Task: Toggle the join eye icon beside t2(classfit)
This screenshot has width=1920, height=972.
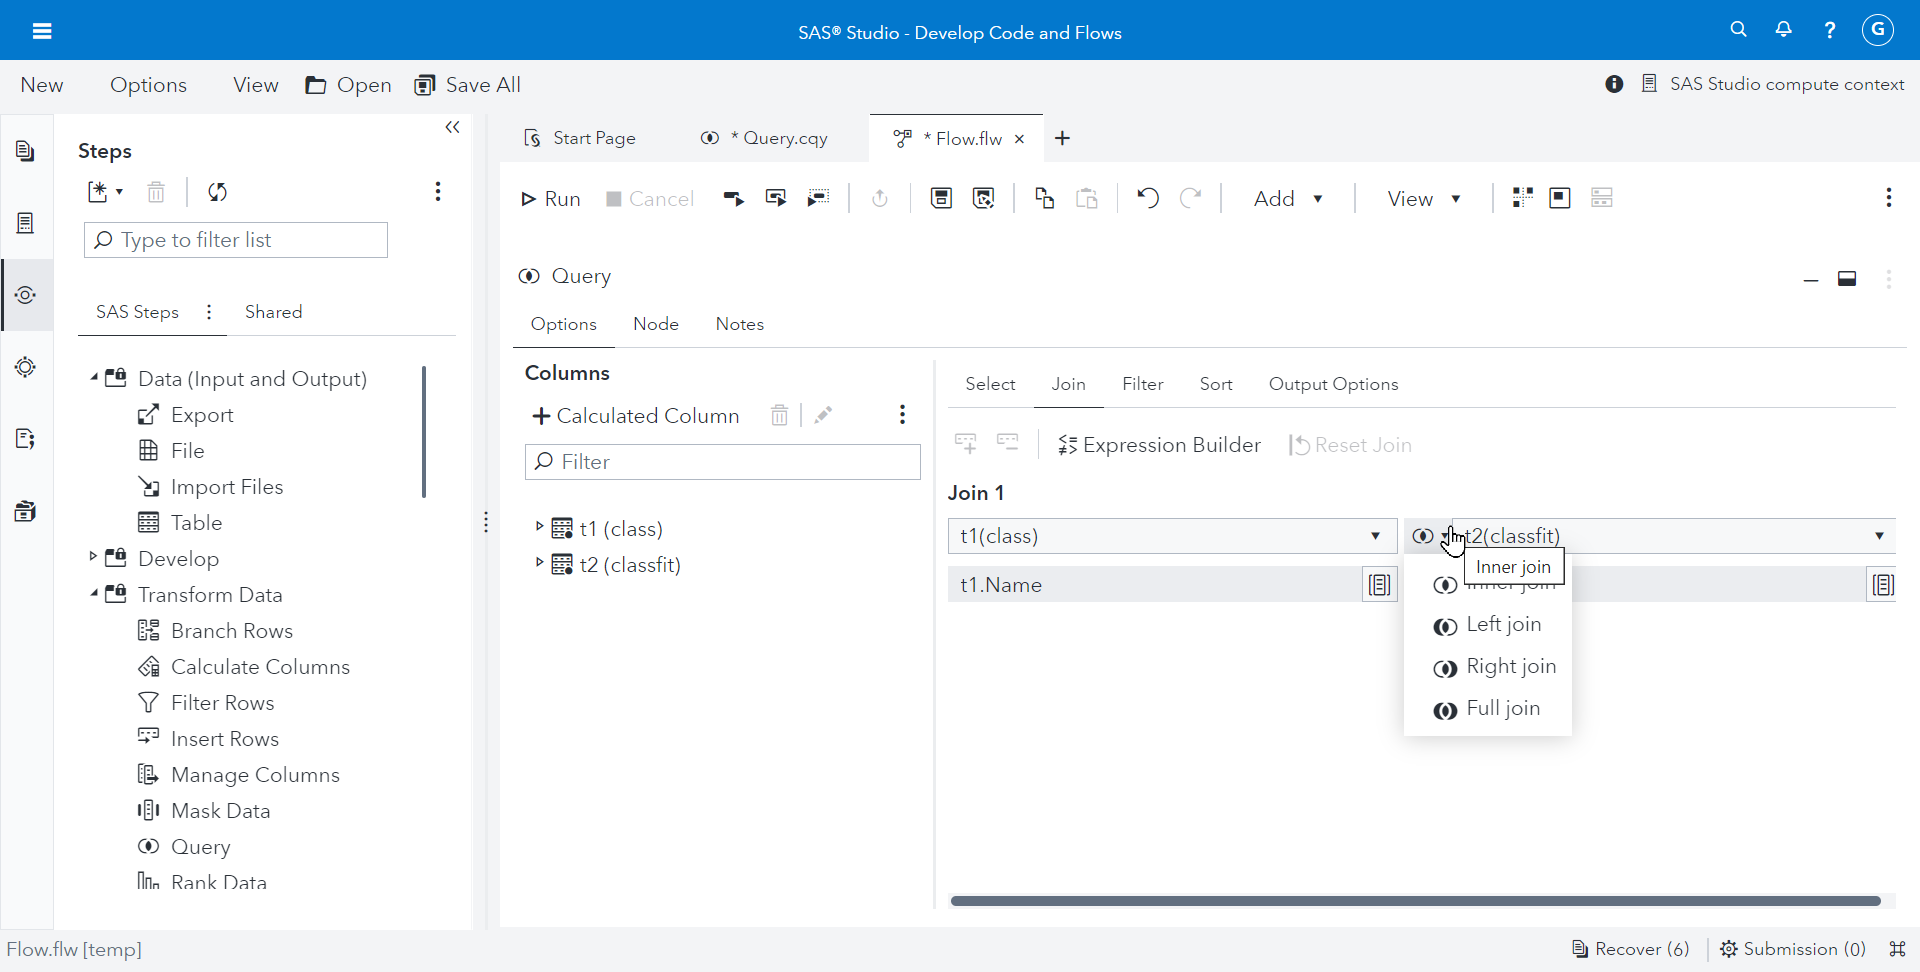Action: (x=1424, y=536)
